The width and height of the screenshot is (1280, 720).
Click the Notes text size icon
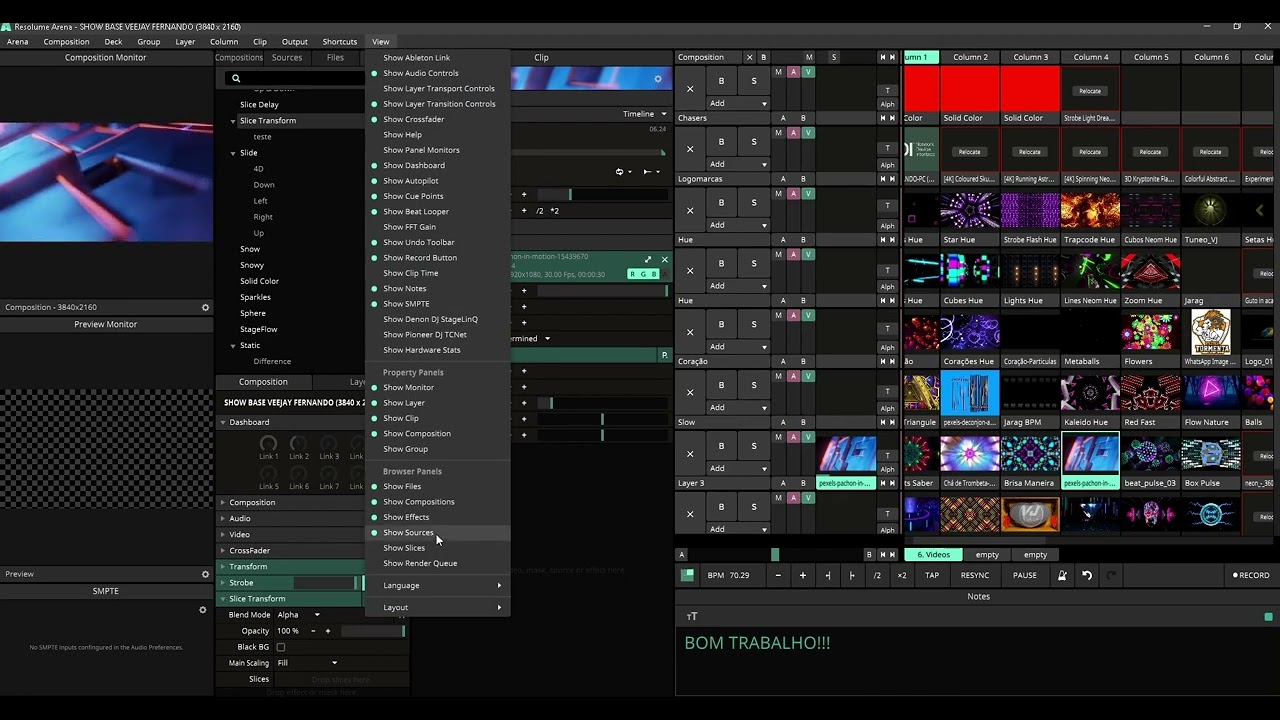click(x=692, y=617)
